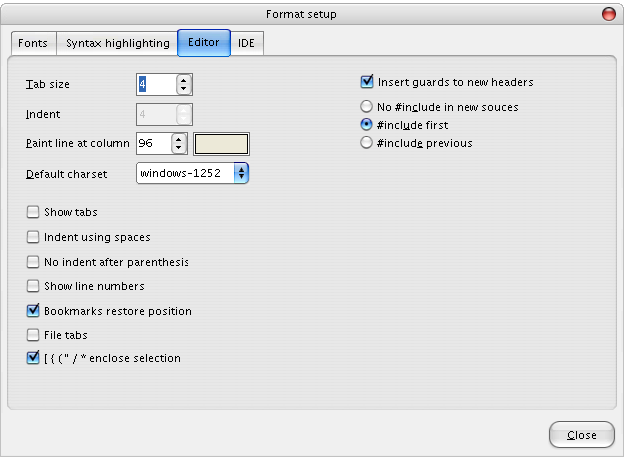Enable File tabs option
The width and height of the screenshot is (624, 457).
tap(34, 335)
